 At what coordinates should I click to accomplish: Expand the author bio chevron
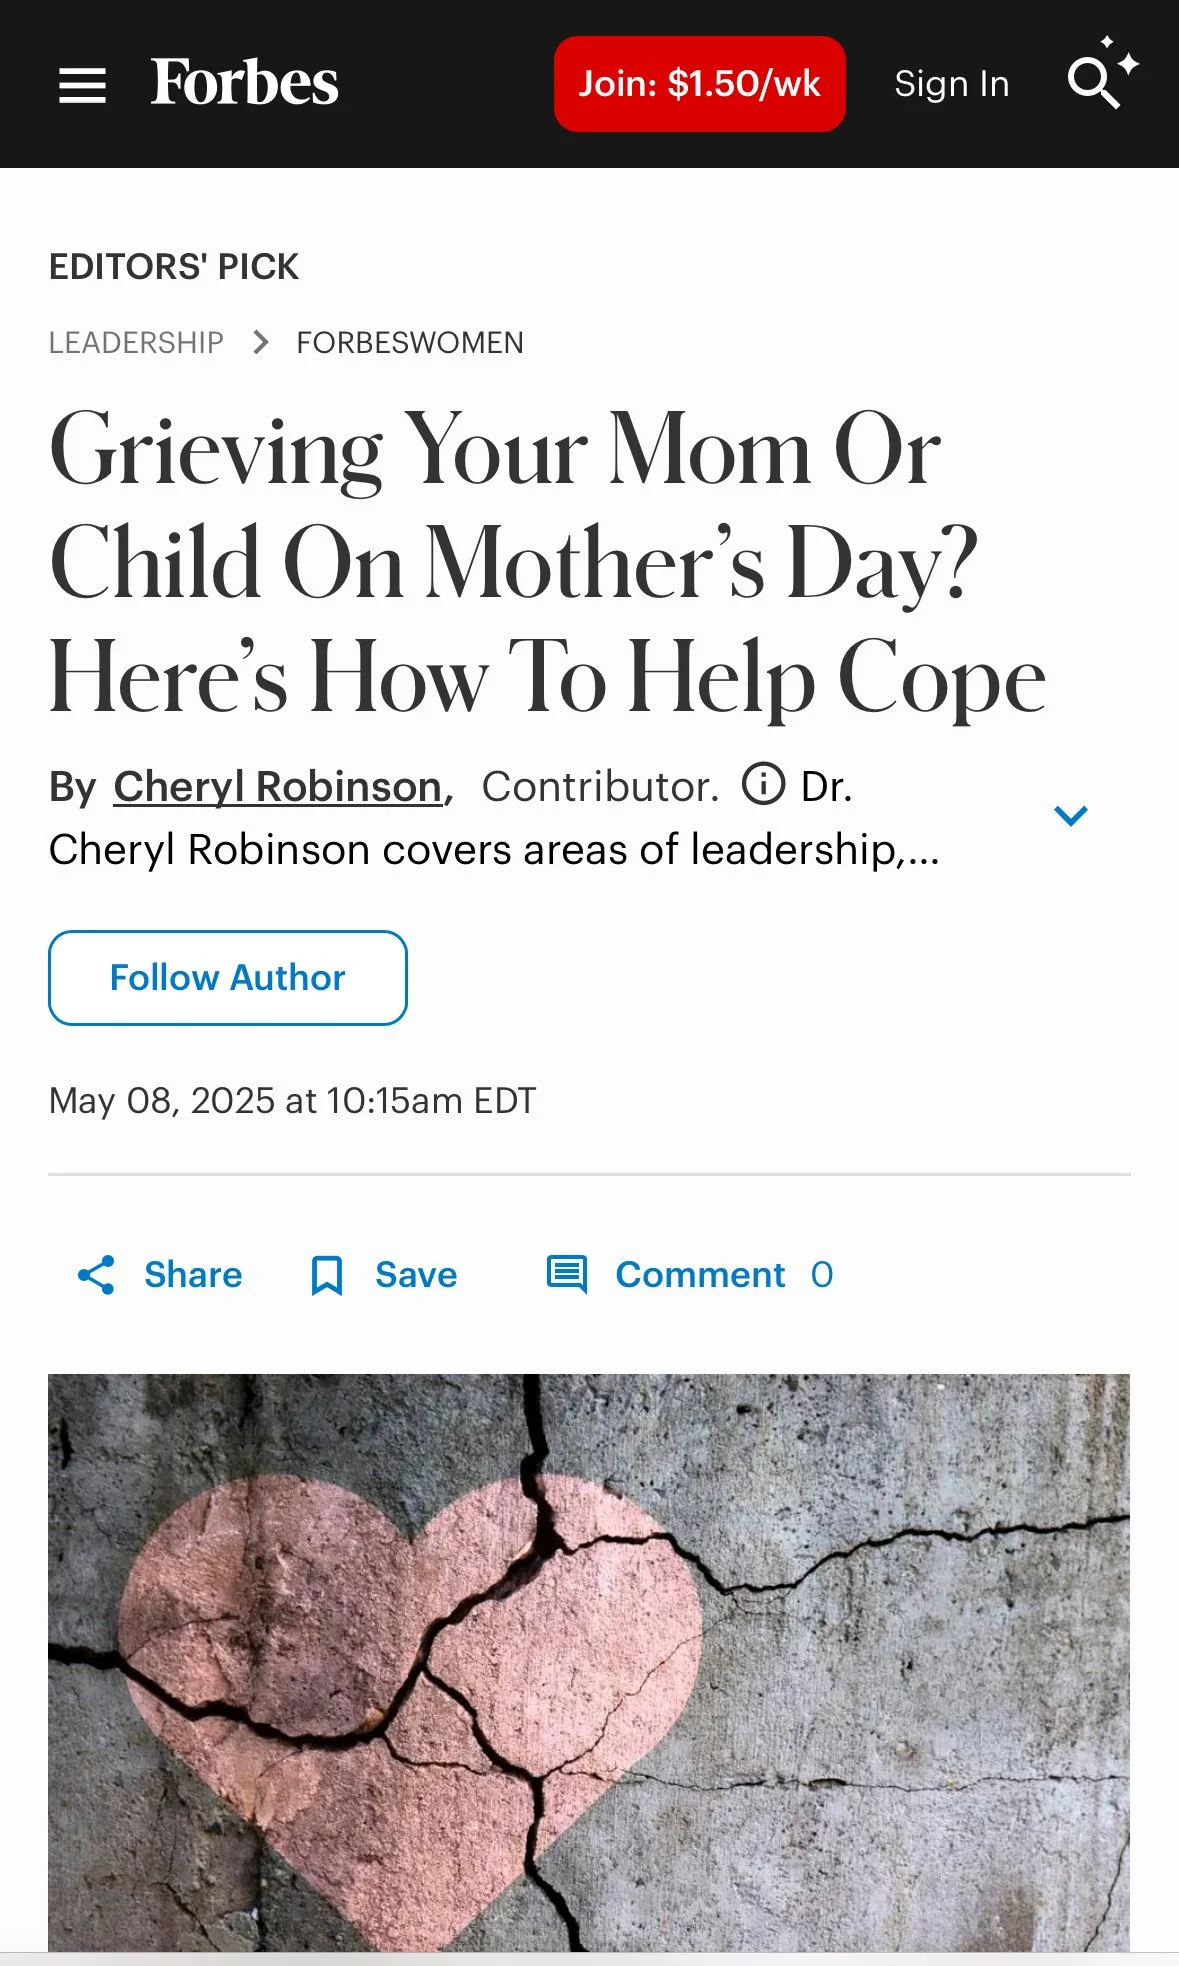pos(1070,816)
